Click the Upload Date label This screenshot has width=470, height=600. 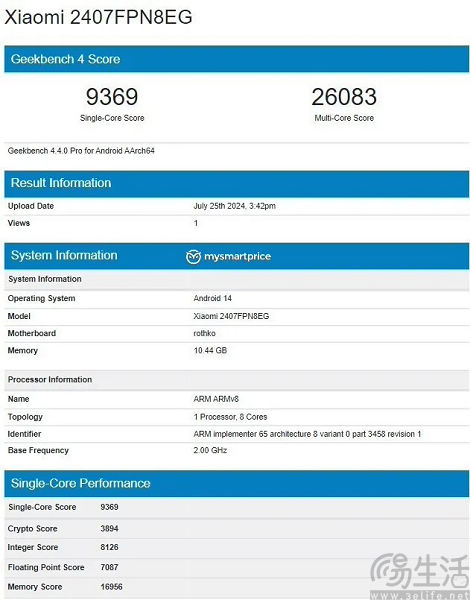[x=31, y=206]
